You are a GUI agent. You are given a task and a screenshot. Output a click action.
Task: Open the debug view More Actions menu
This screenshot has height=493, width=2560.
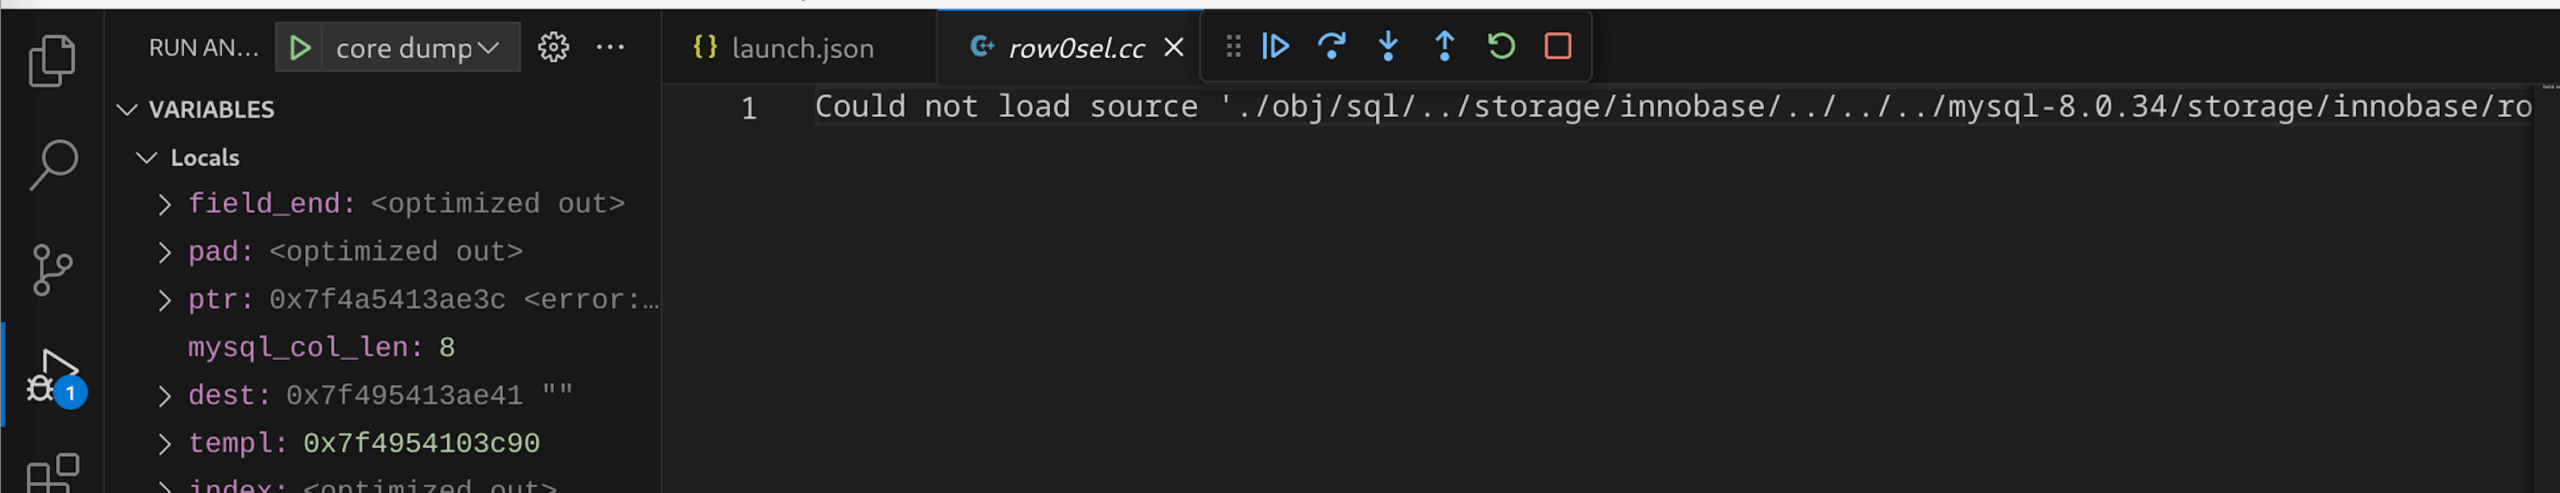pyautogui.click(x=610, y=47)
